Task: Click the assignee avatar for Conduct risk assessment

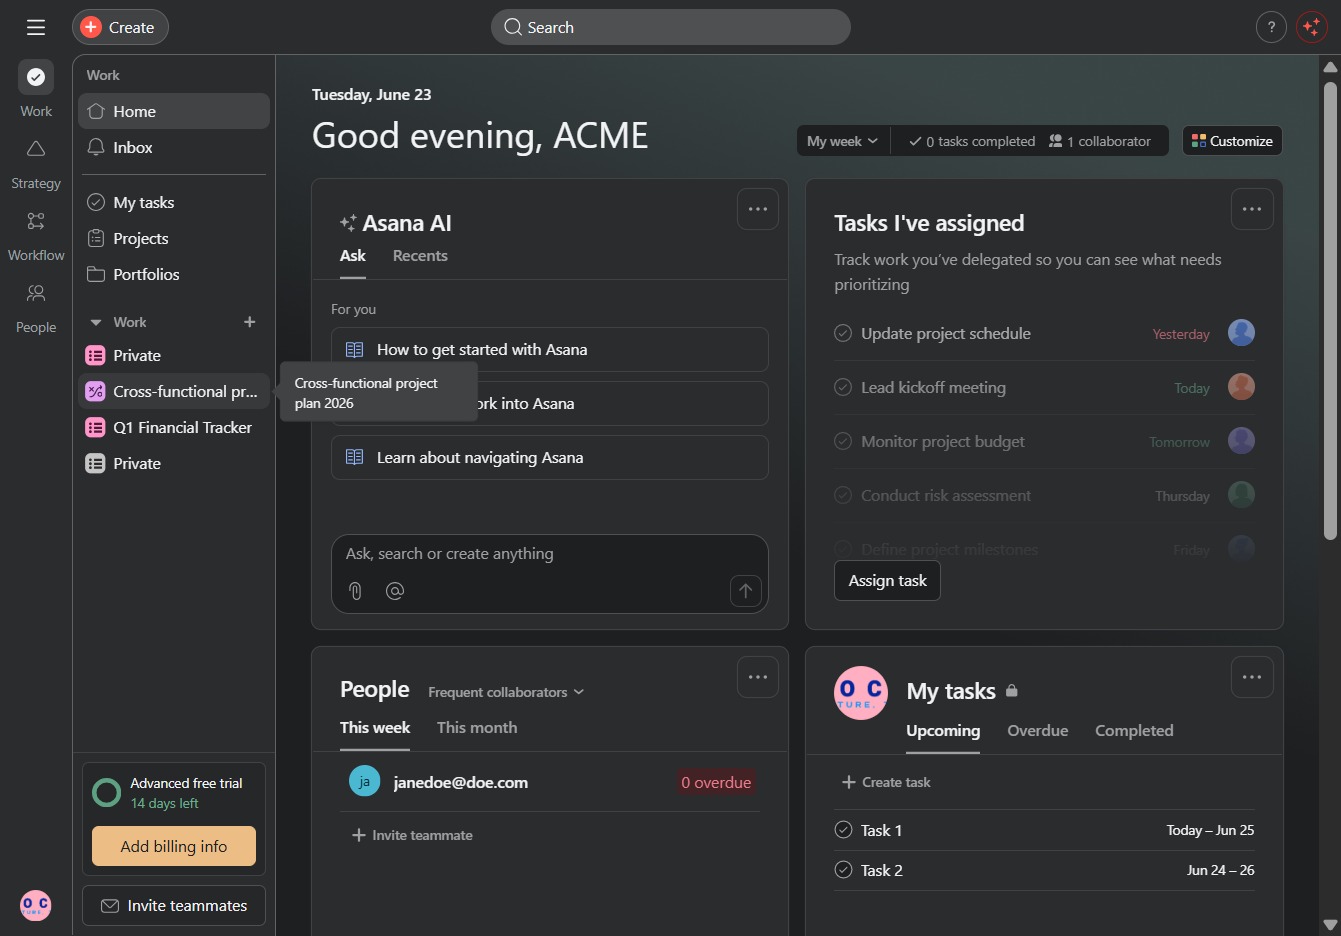Action: pos(1241,495)
